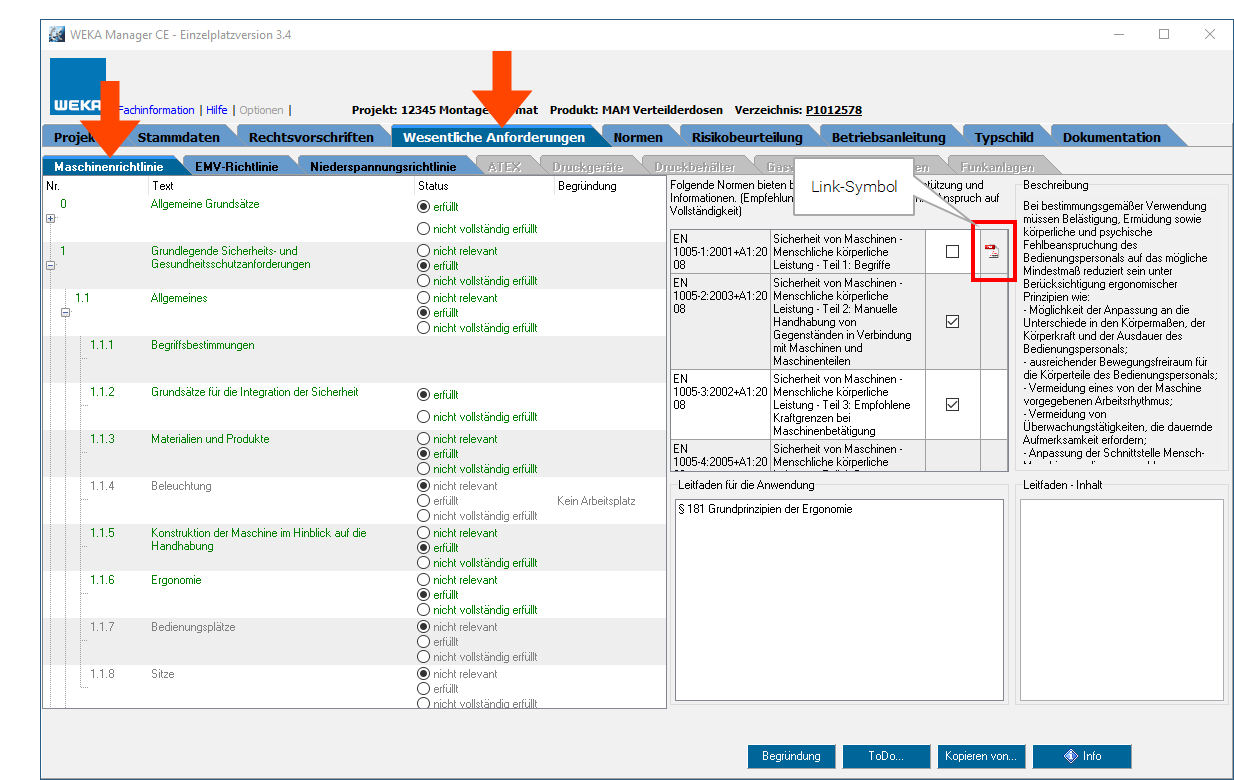Switch to the Risikobeurteilung tab
1234x780 pixels.
(748, 137)
